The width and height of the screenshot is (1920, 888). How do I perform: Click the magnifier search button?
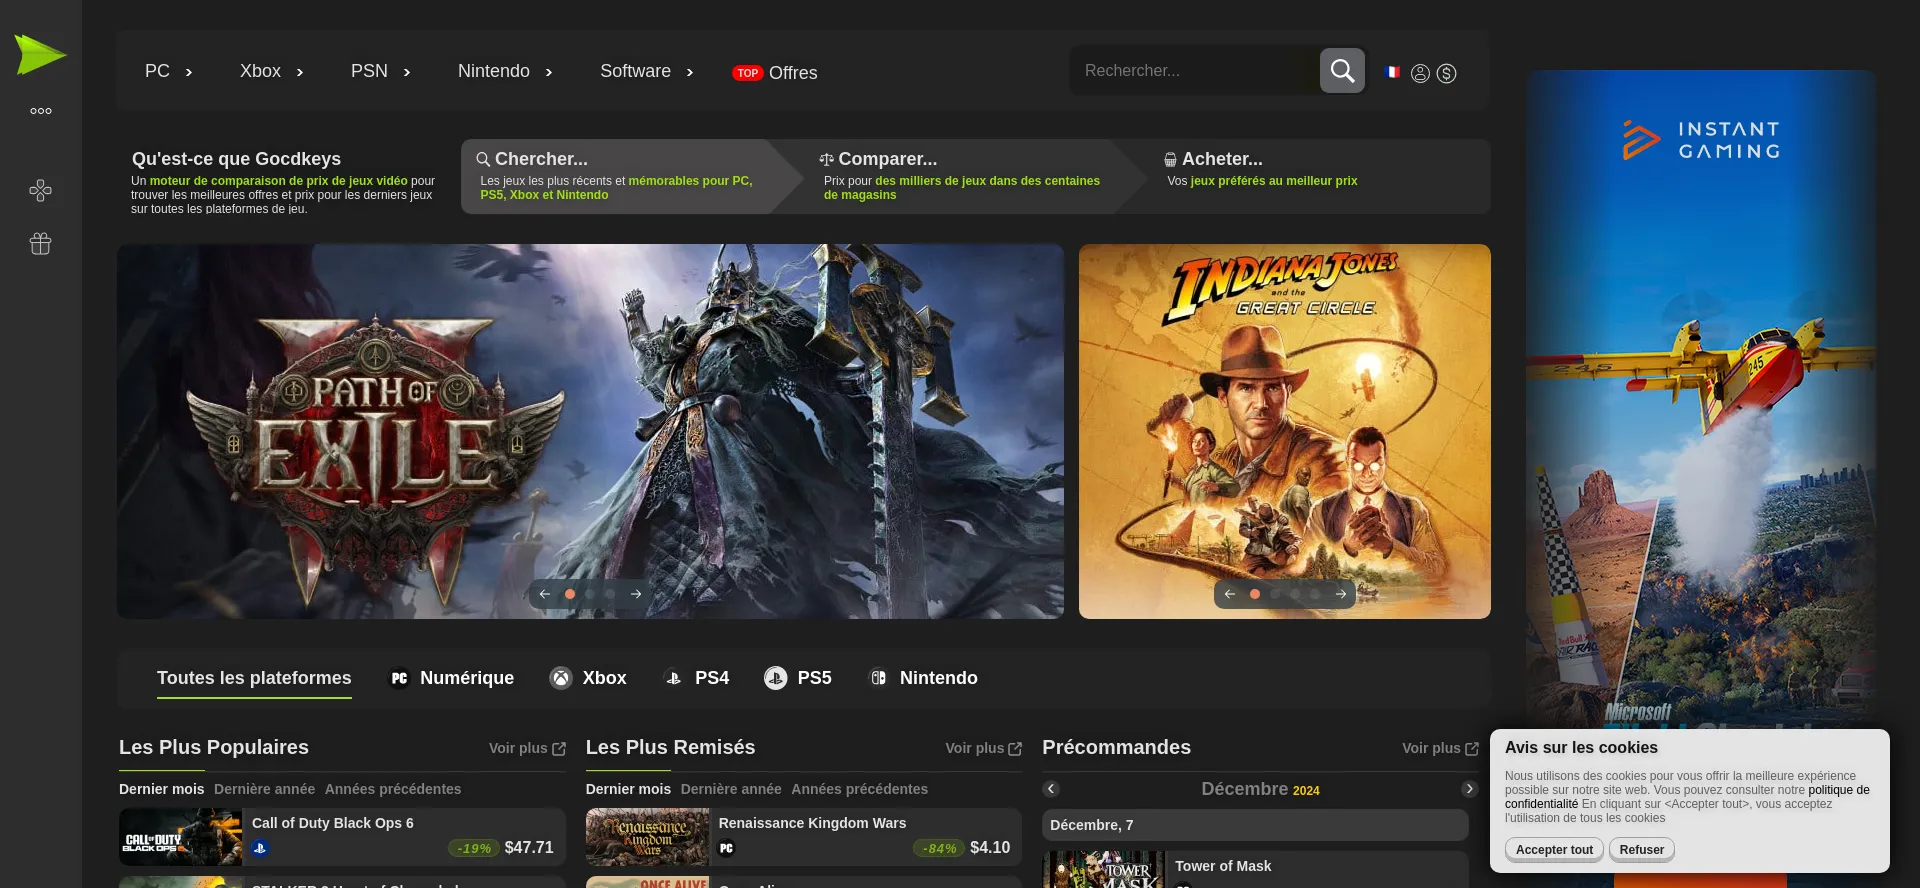tap(1342, 71)
